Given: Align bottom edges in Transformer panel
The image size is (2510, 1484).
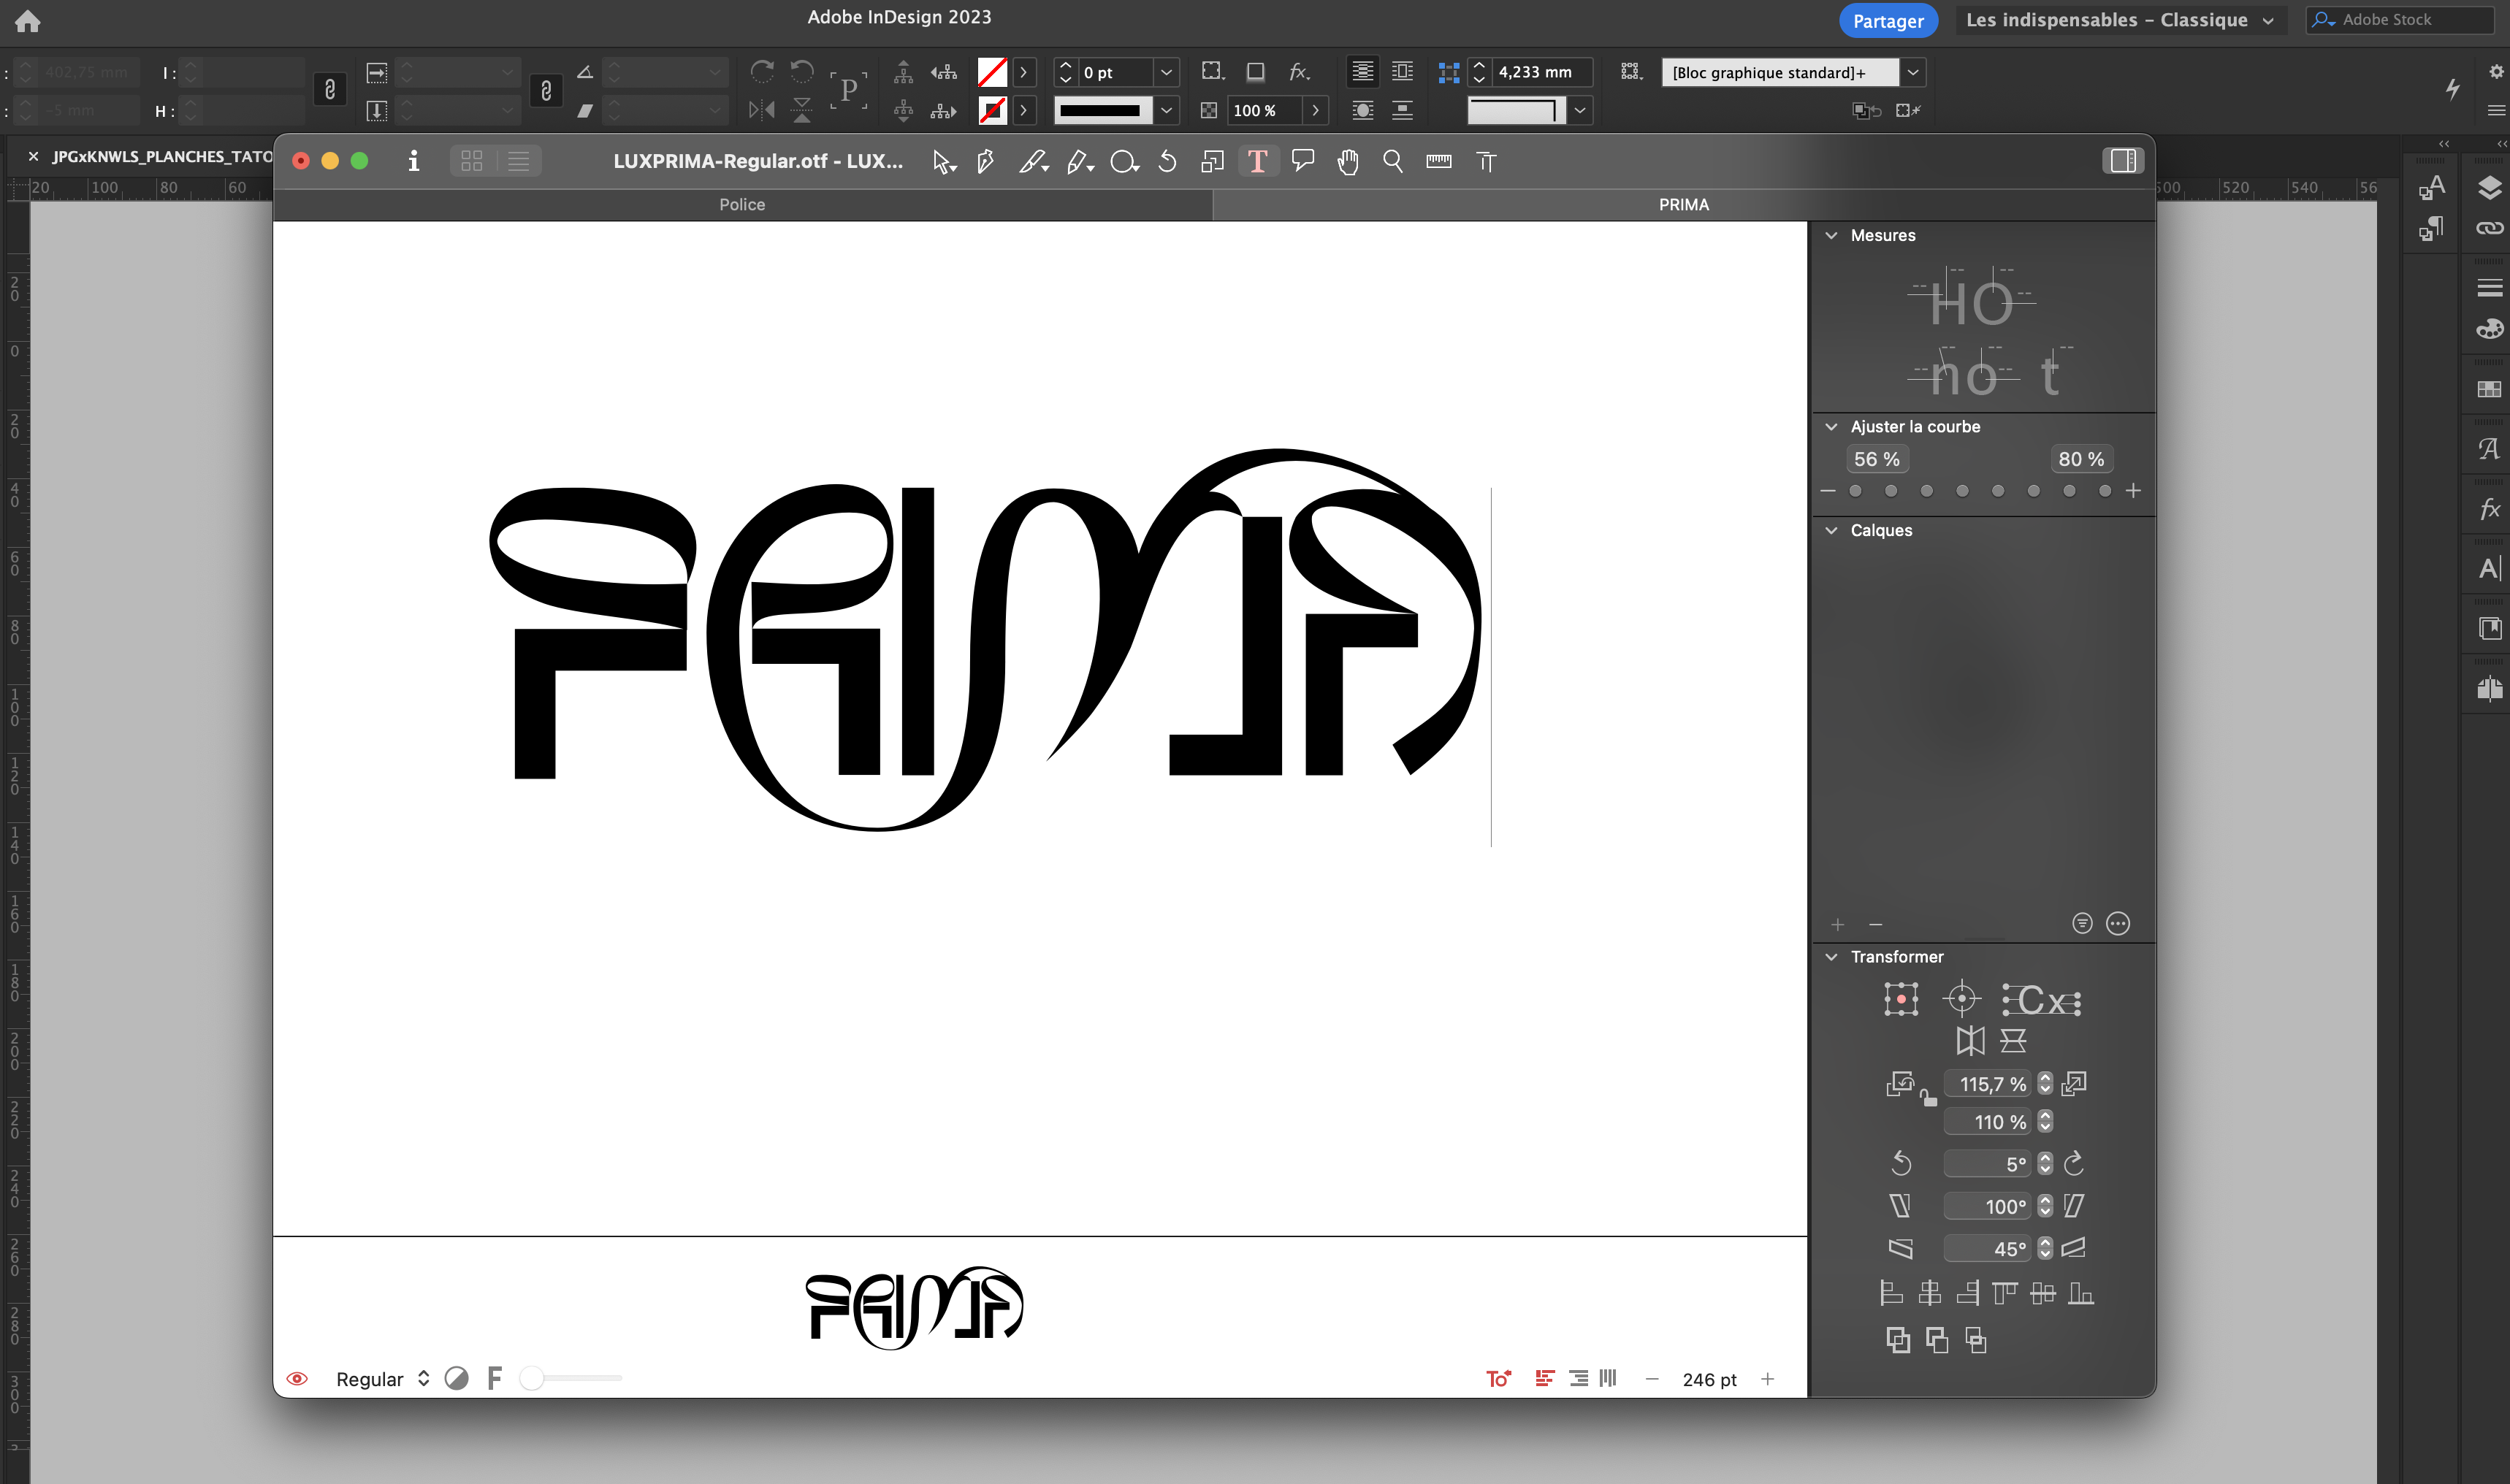Looking at the screenshot, I should [x=2081, y=1294].
